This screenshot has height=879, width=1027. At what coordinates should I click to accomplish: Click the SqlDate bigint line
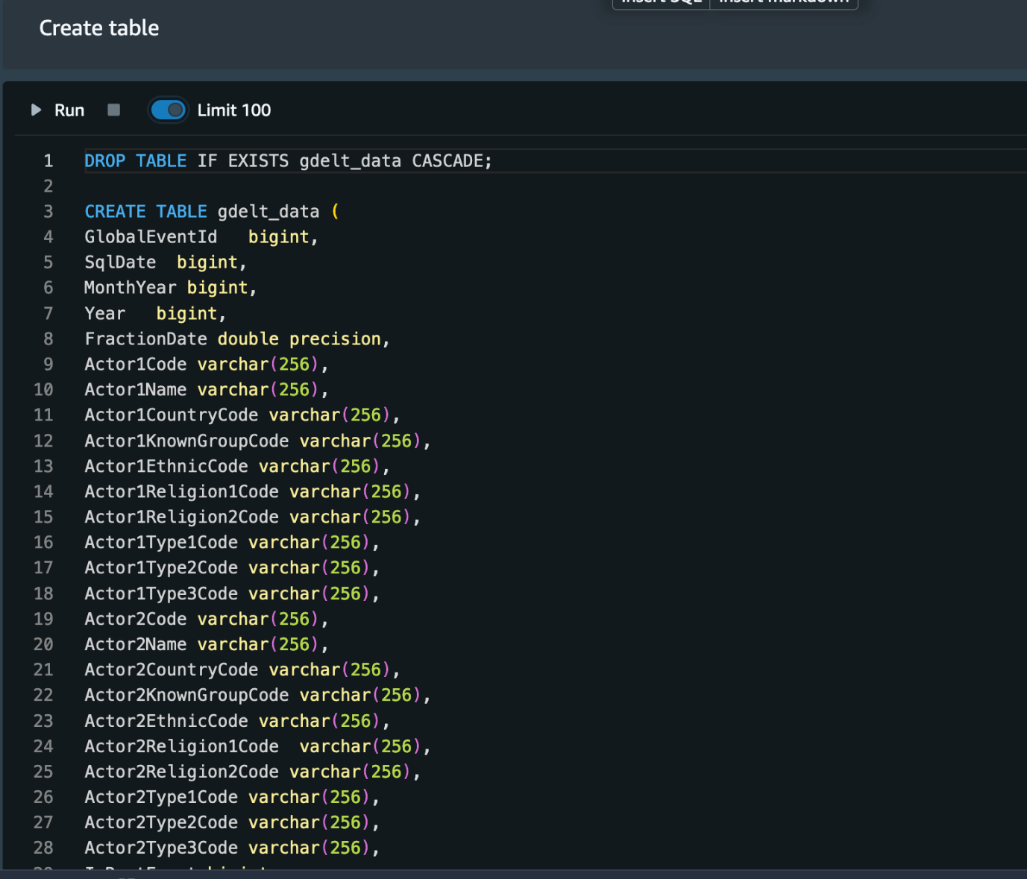coord(166,263)
